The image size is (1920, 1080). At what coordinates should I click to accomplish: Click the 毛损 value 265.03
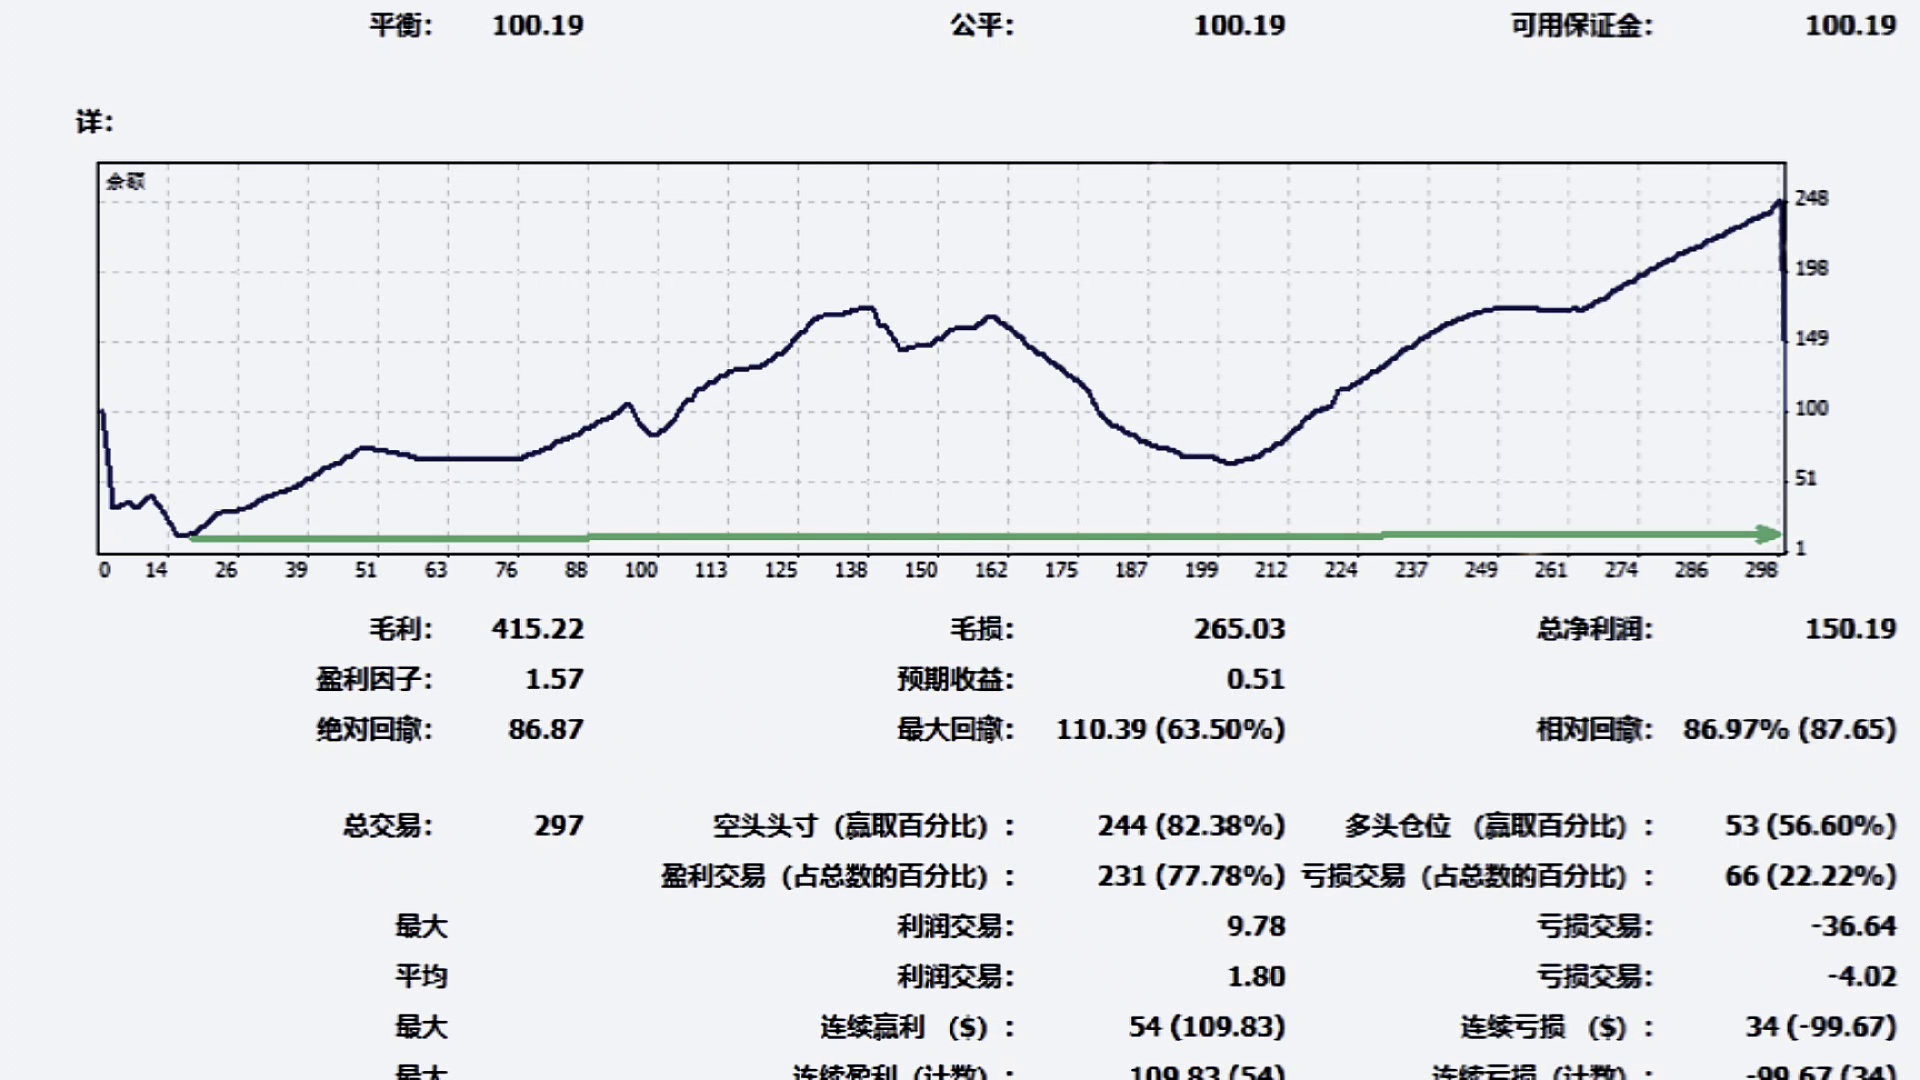coord(1239,629)
